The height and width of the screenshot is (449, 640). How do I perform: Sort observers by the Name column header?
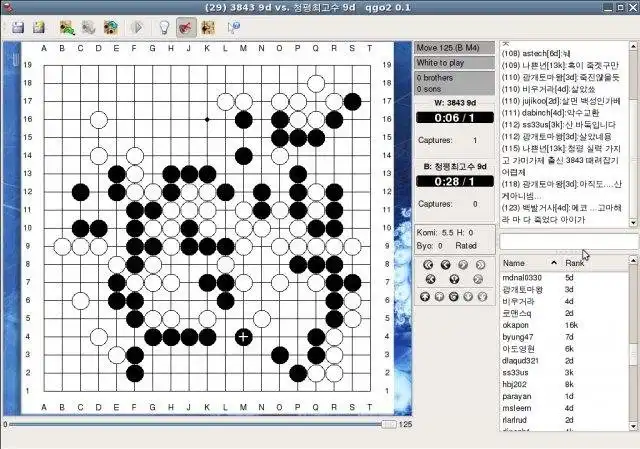pos(530,263)
